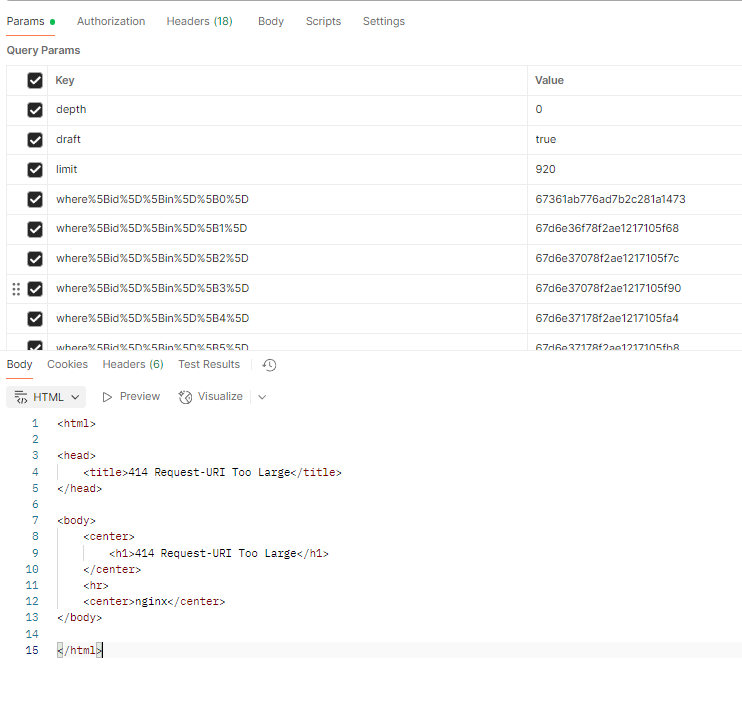The height and width of the screenshot is (704, 742).
Task: Click the Value column header
Action: coord(549,80)
